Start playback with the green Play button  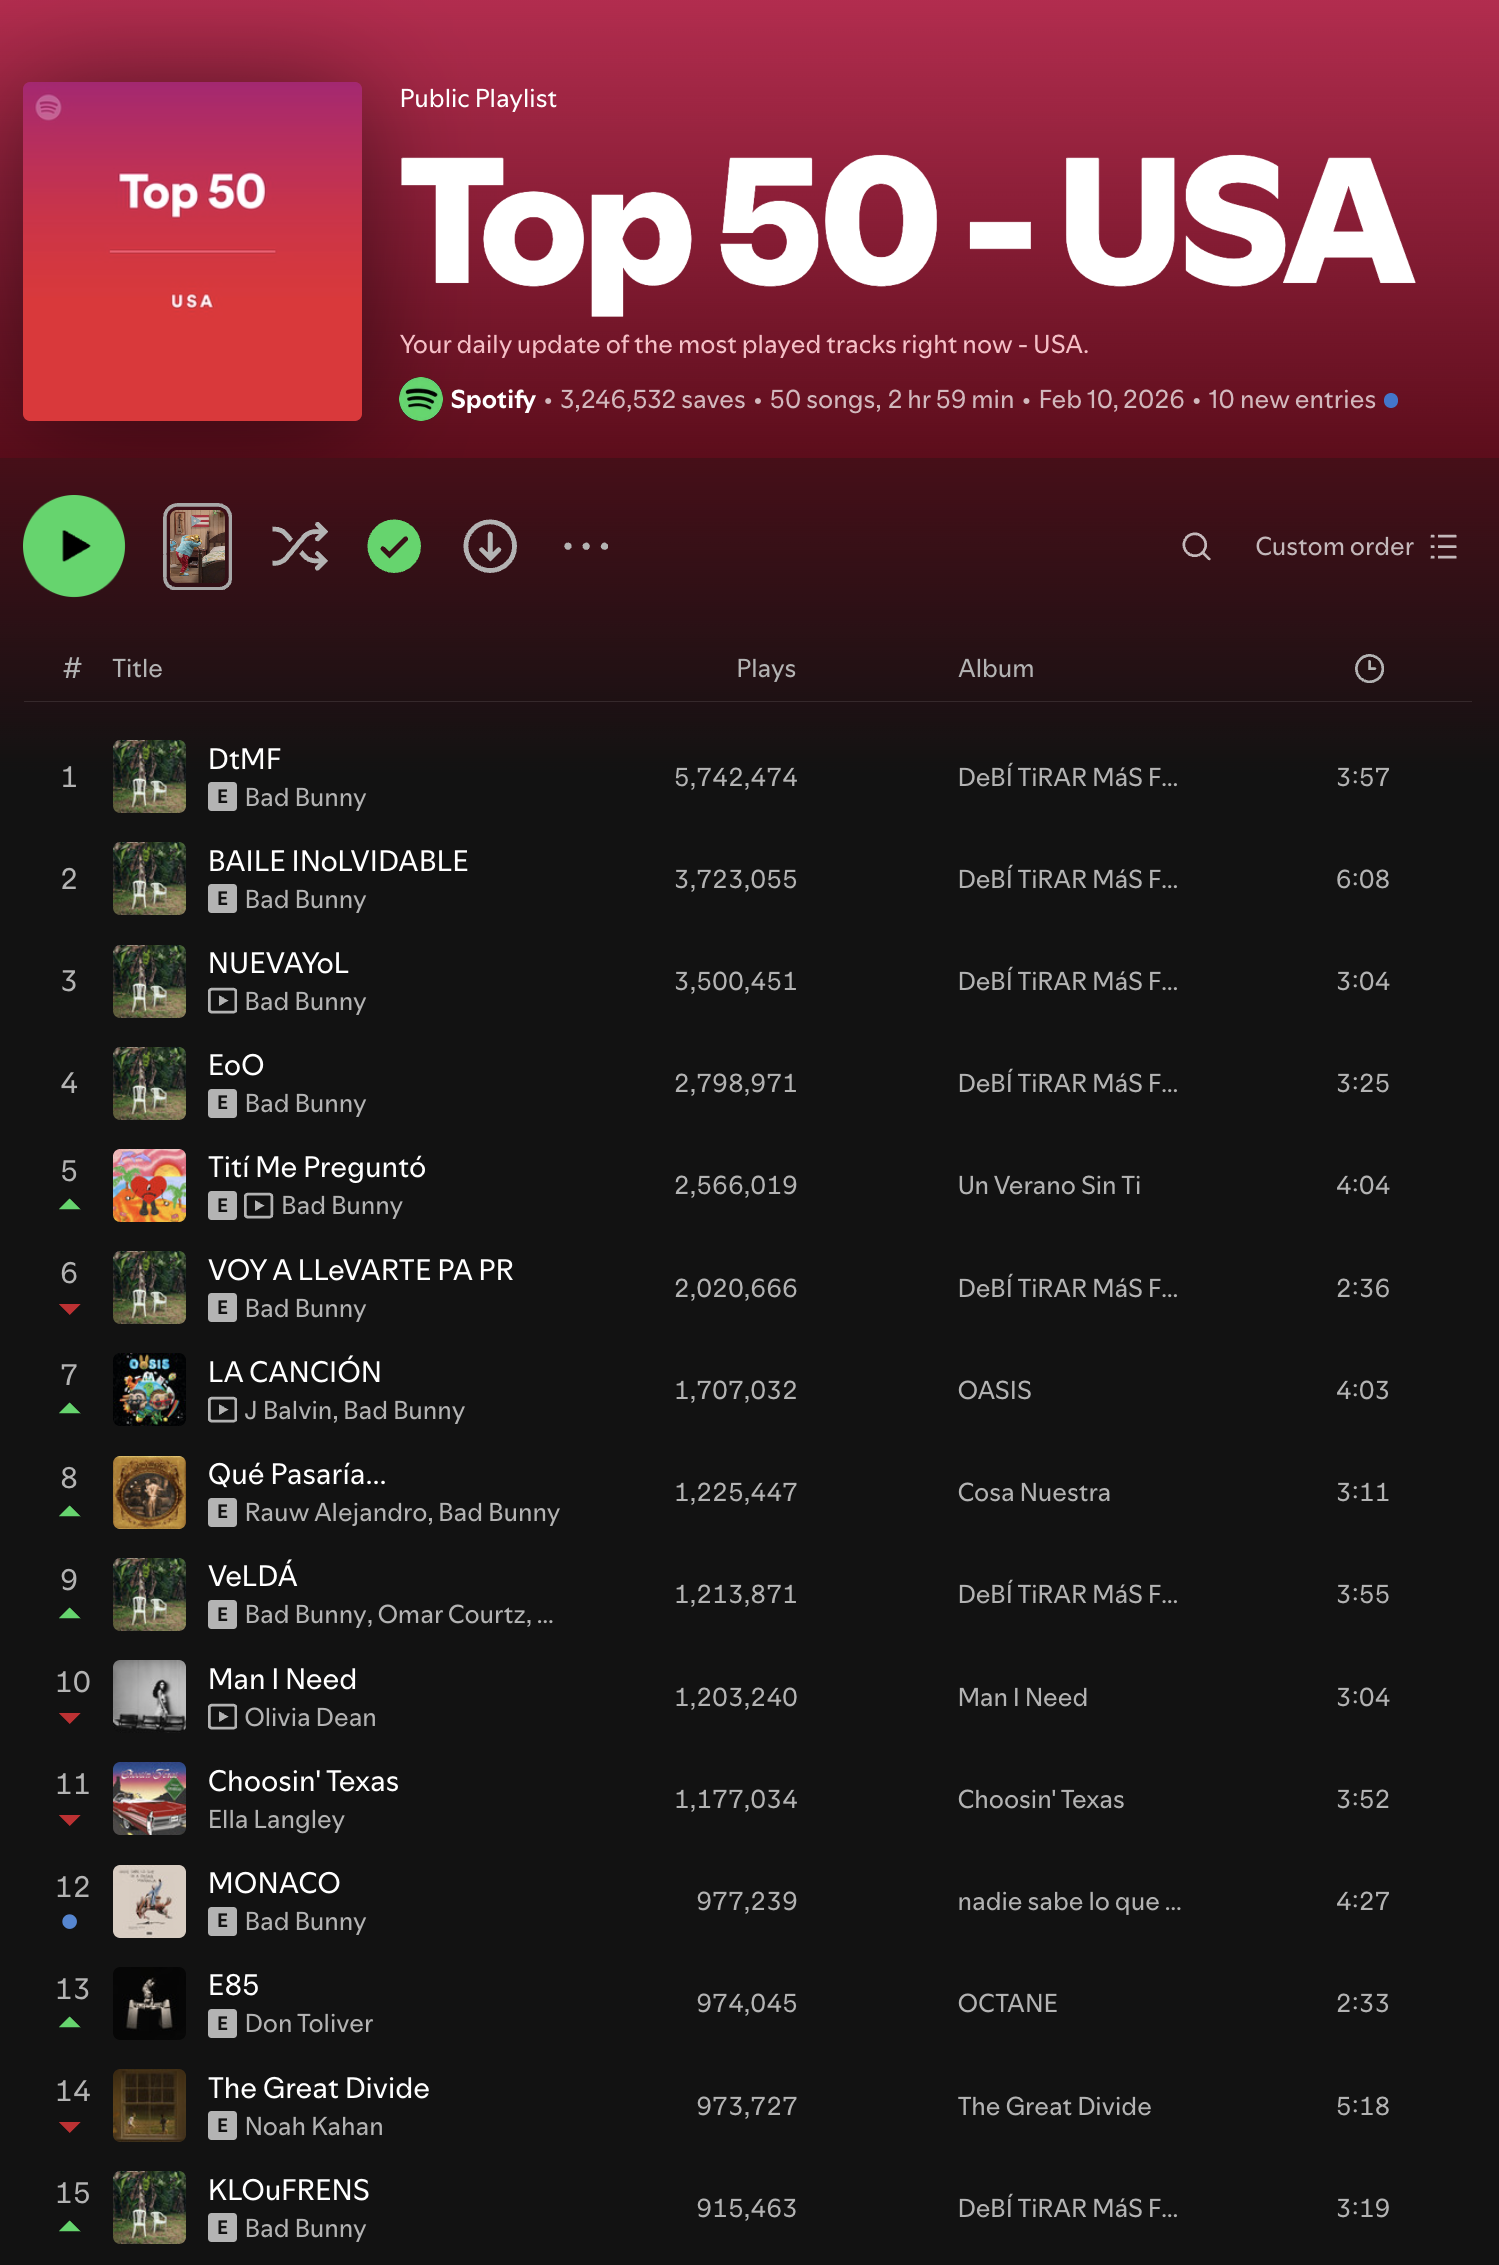pos(74,546)
